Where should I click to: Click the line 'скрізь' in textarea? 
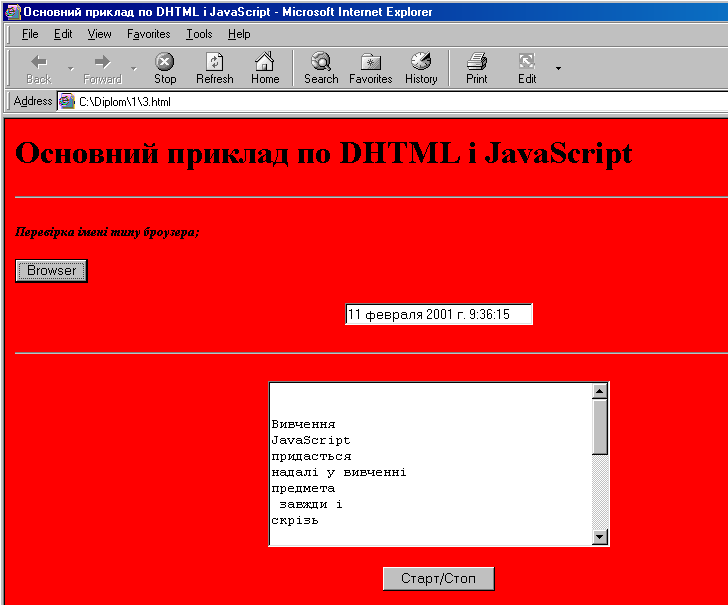point(295,520)
